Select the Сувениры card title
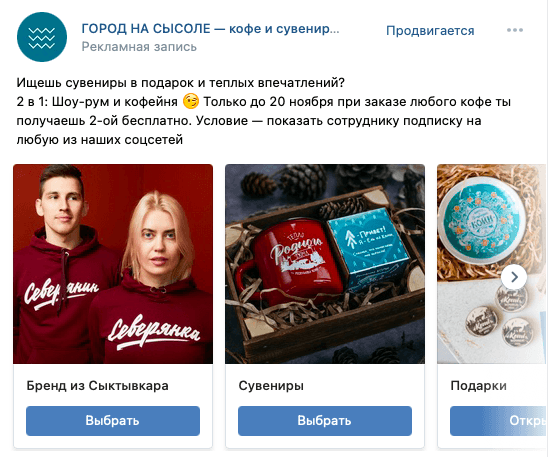The image size is (548, 457). [271, 386]
